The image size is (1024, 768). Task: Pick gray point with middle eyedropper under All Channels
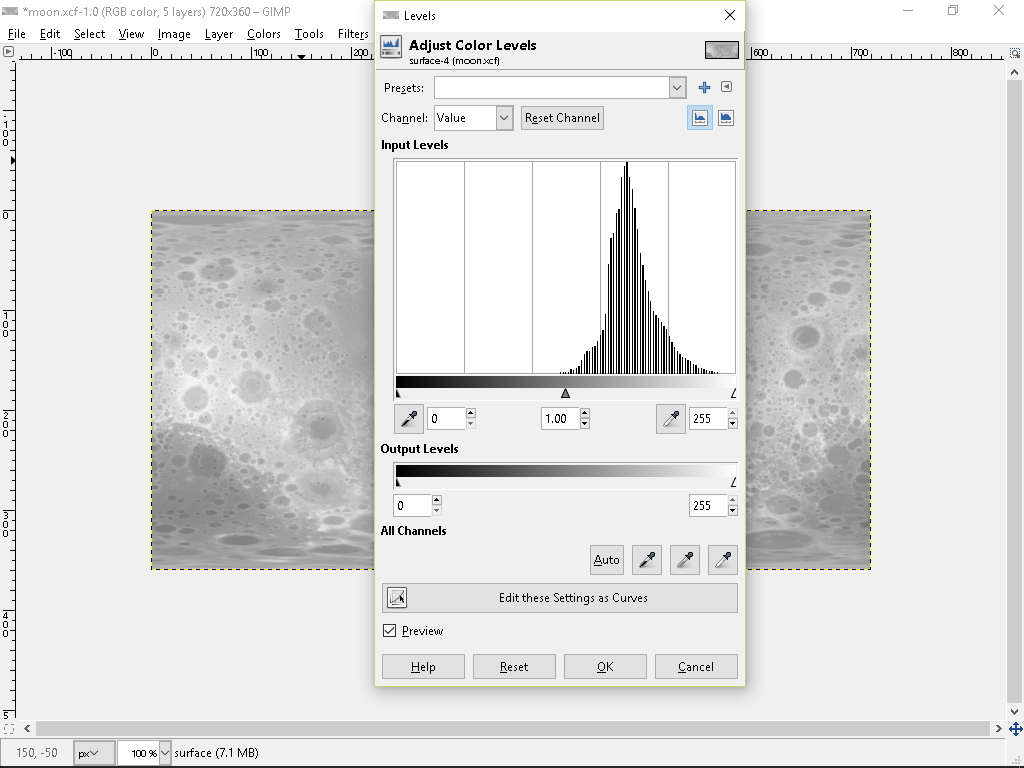pos(685,560)
